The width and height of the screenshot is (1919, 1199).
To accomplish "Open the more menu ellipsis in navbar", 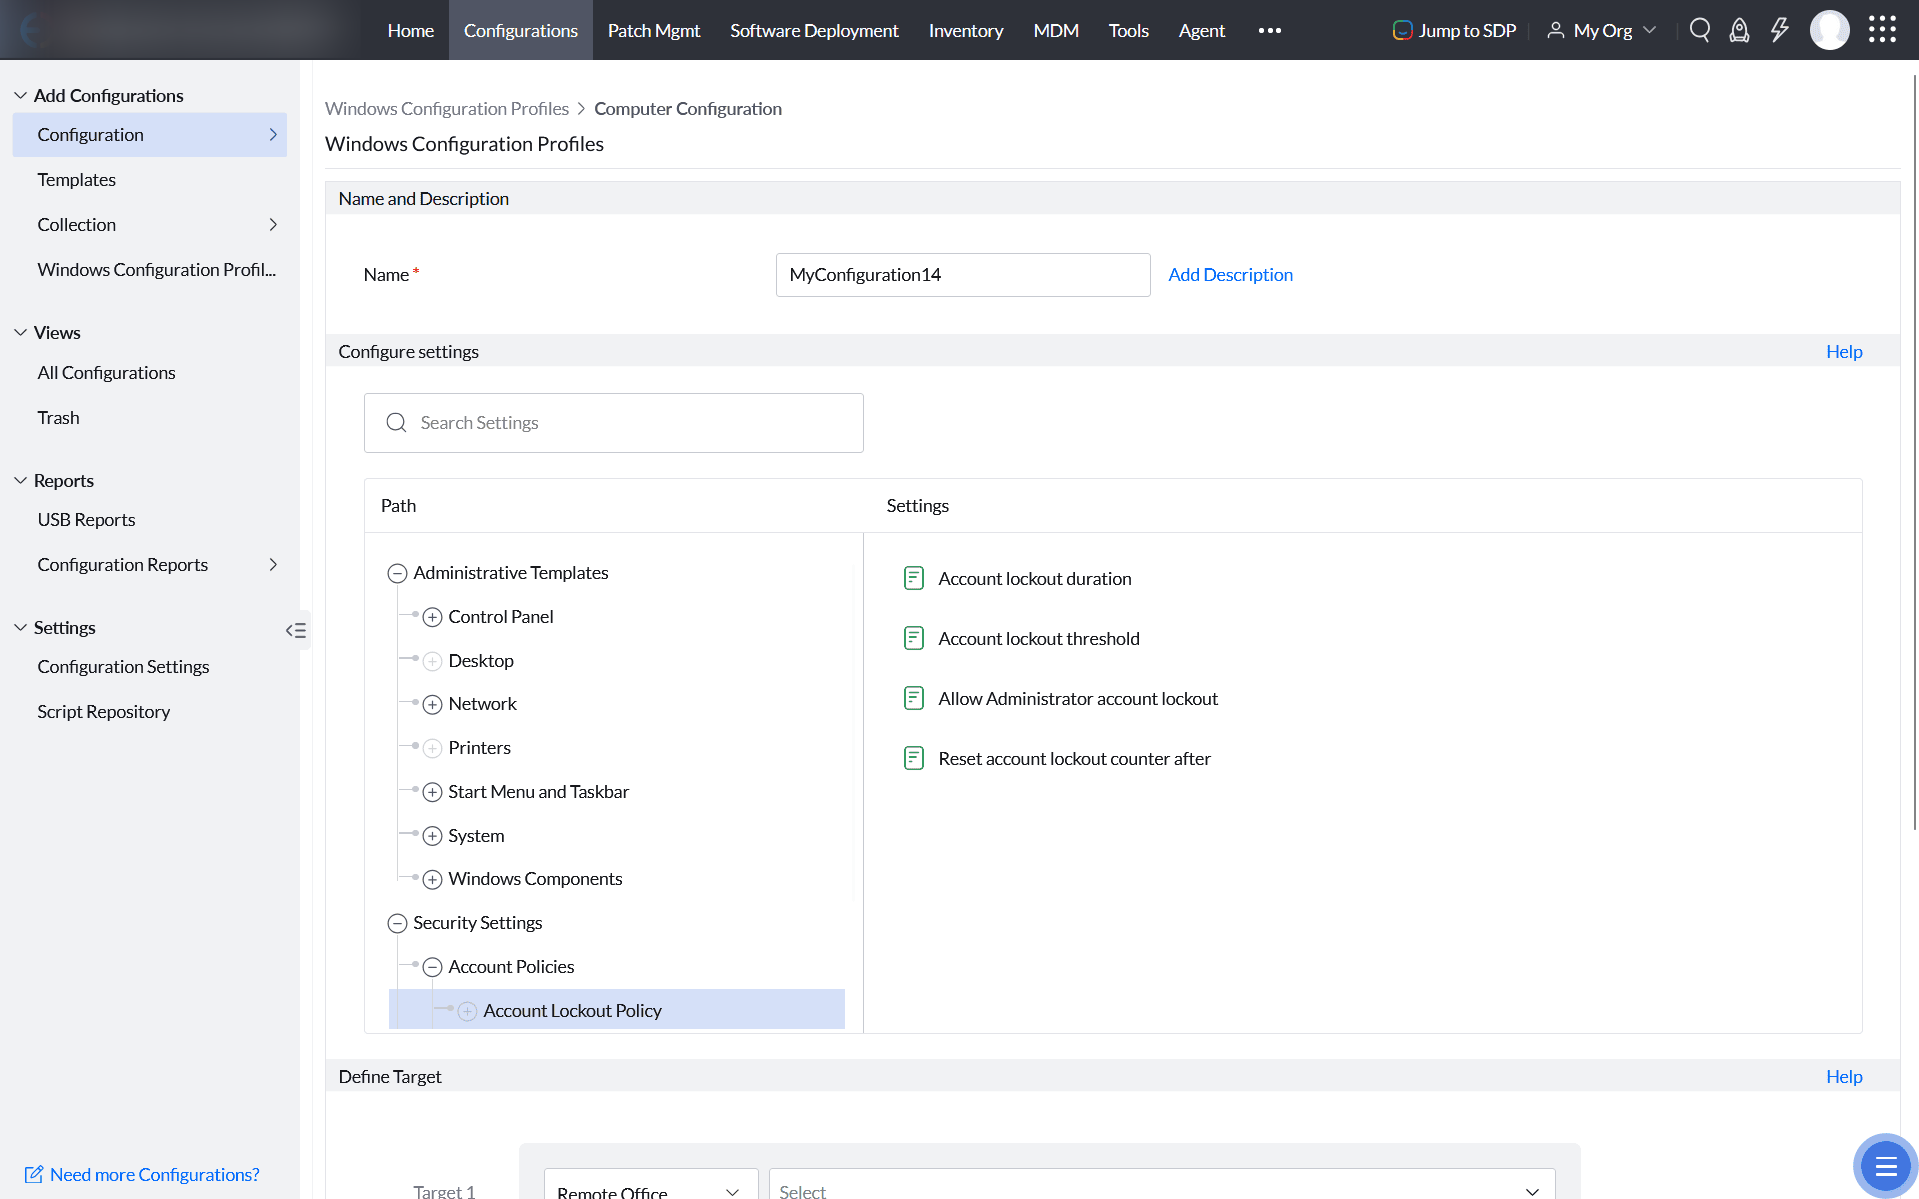I will [1269, 30].
